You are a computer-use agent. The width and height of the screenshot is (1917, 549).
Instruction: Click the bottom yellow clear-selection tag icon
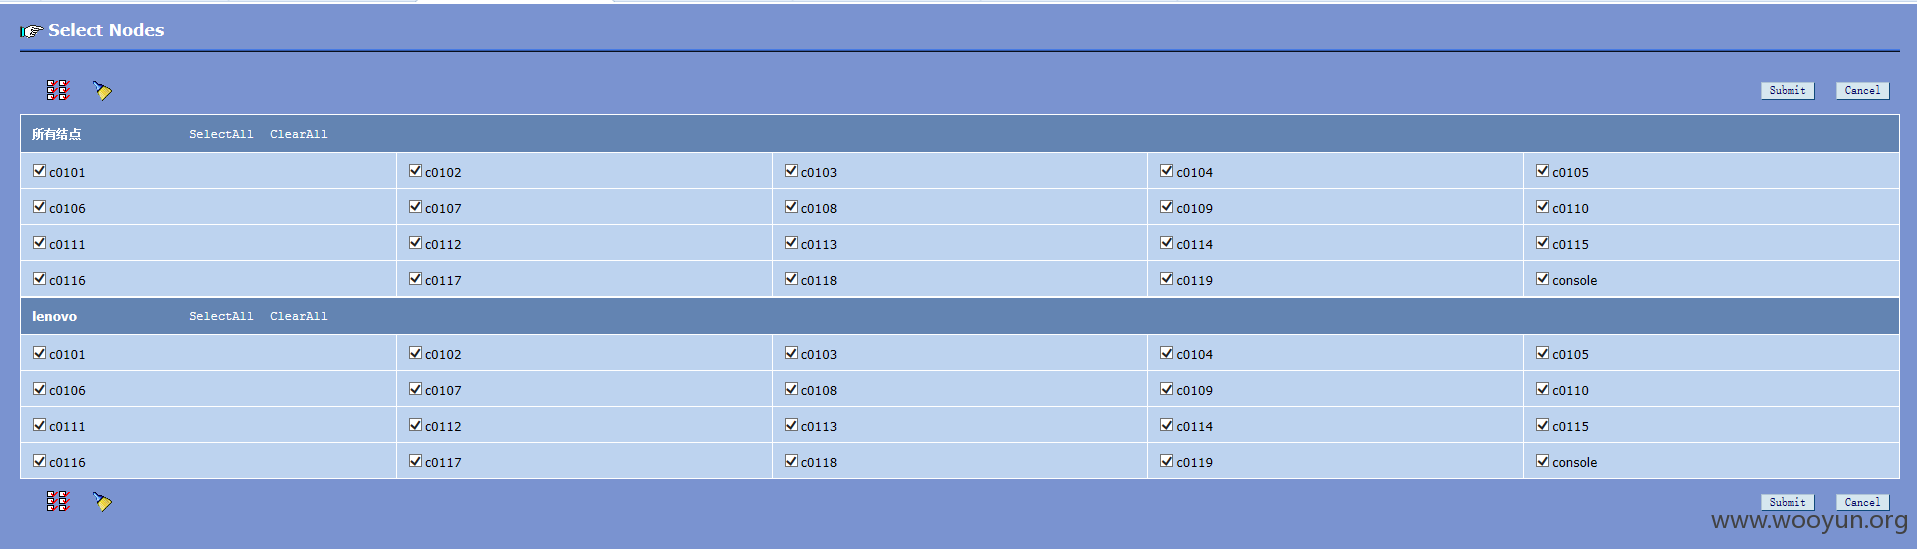102,502
